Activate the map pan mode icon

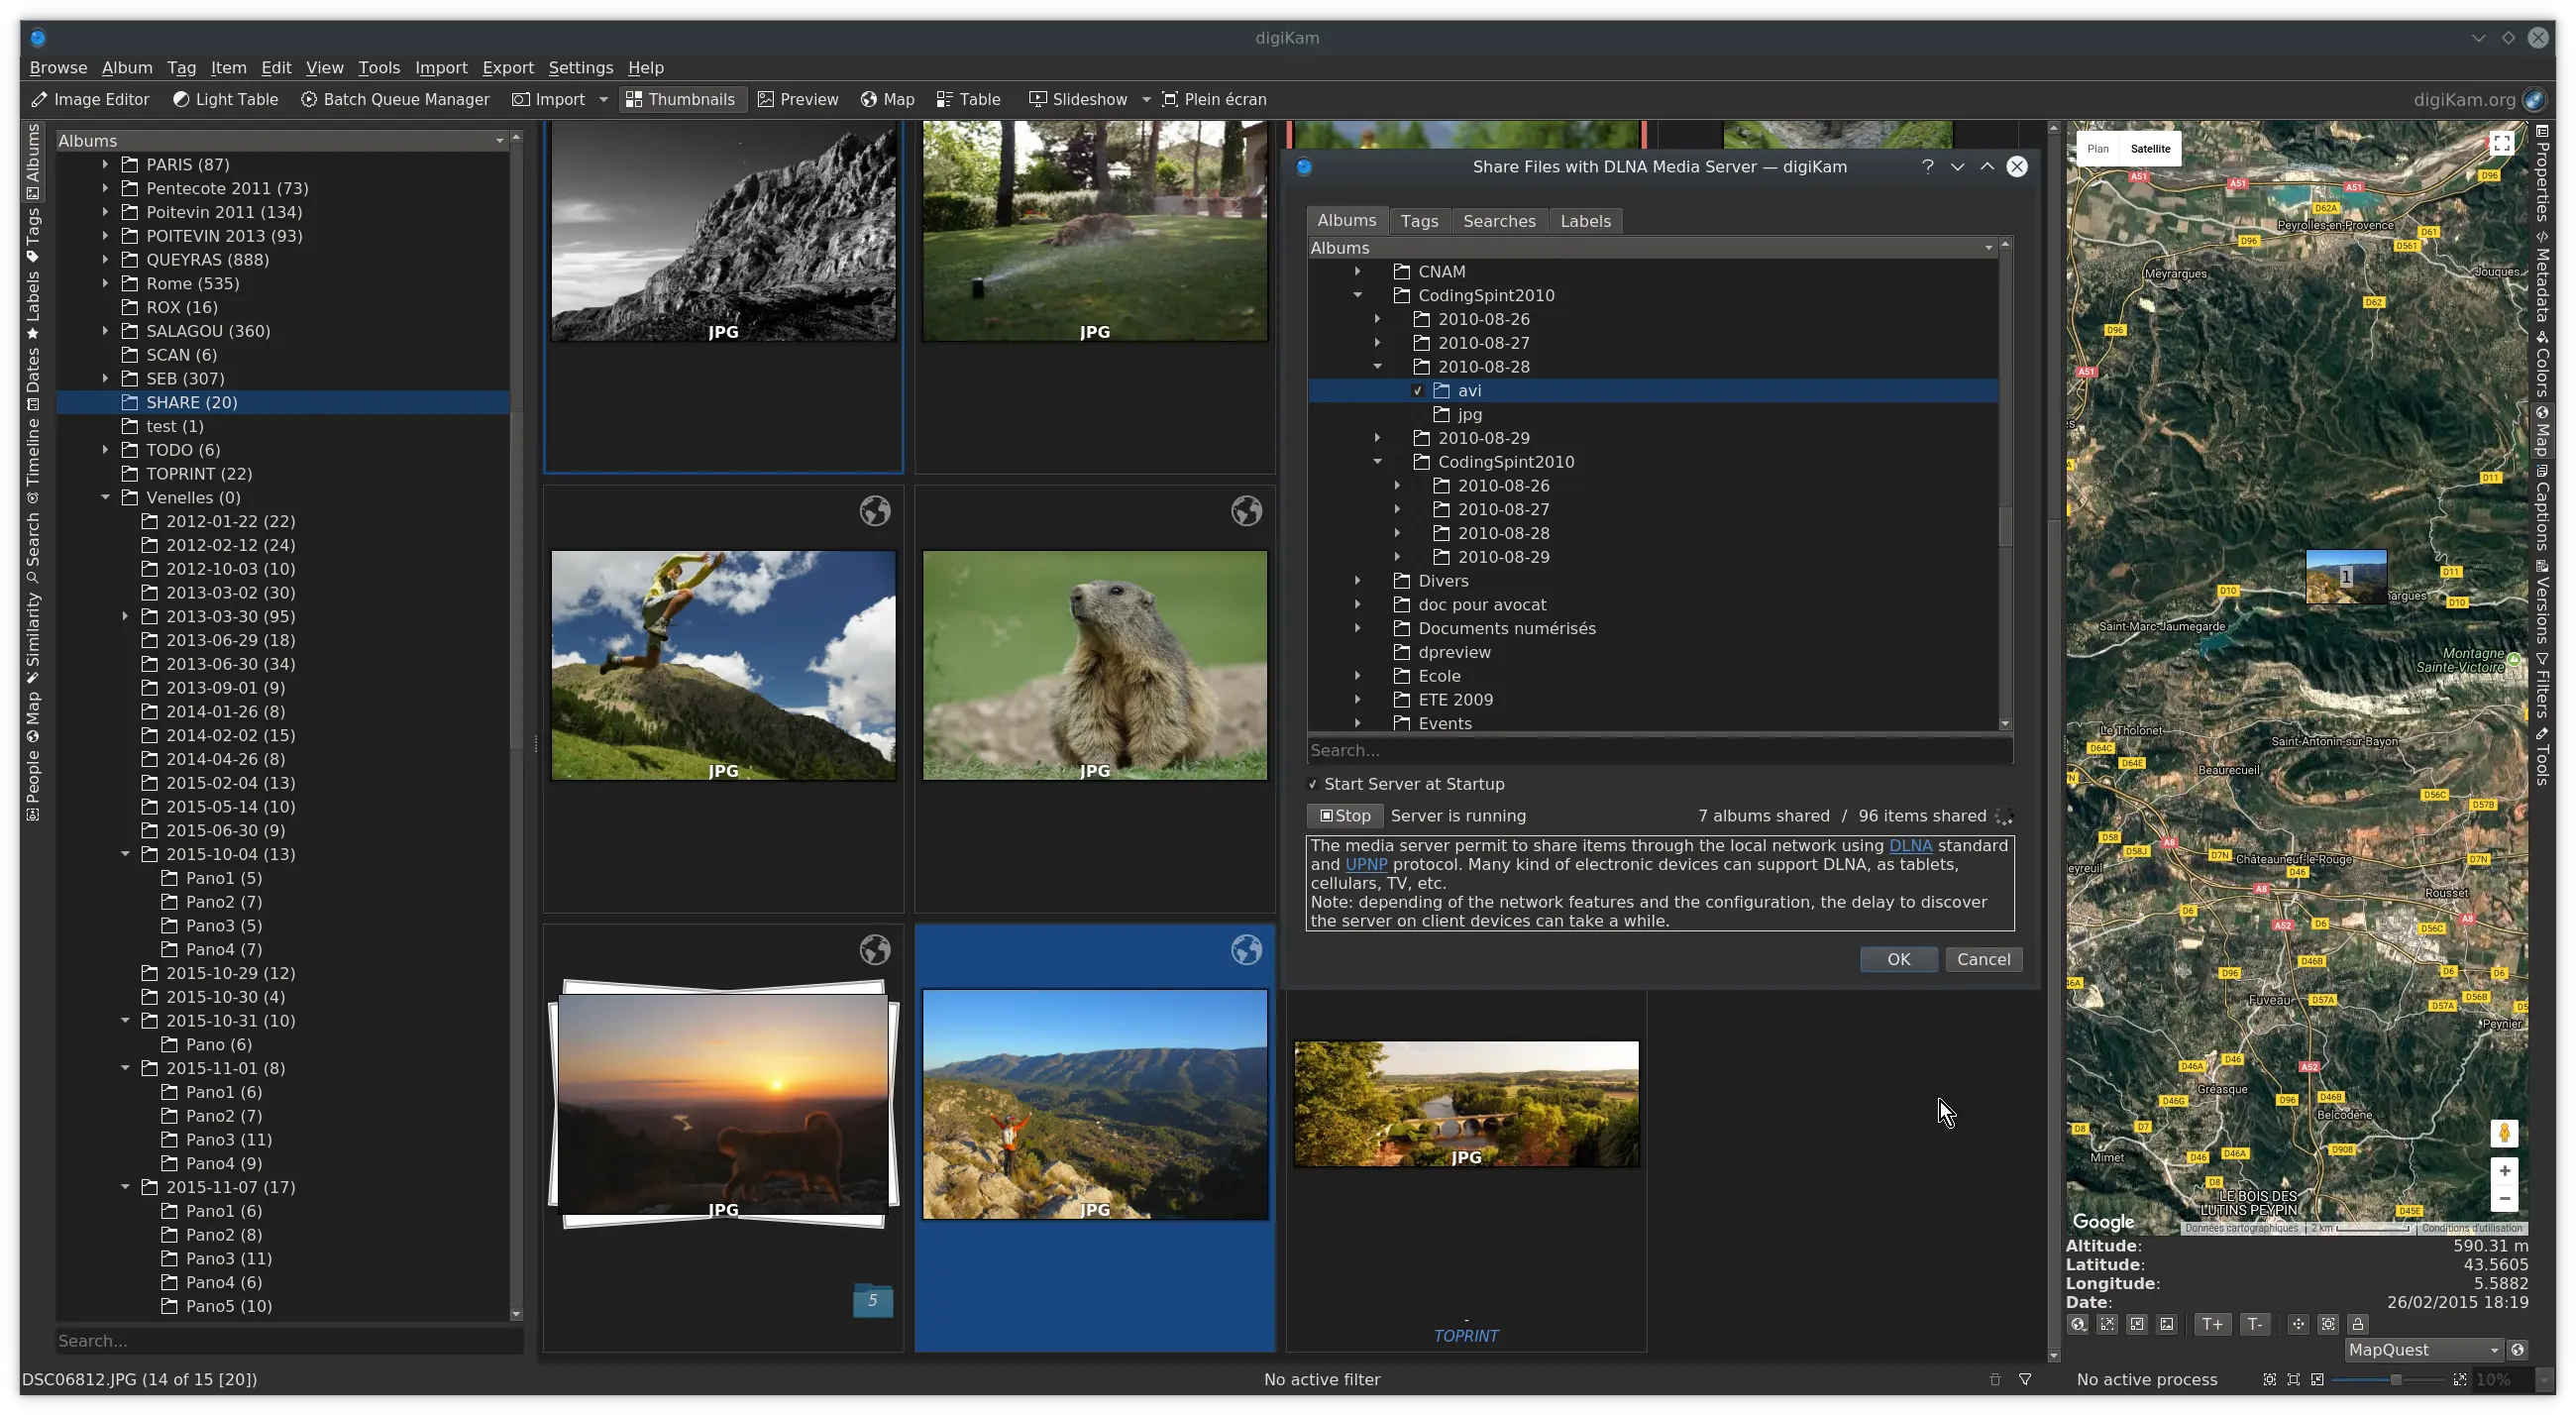pos(2297,1324)
